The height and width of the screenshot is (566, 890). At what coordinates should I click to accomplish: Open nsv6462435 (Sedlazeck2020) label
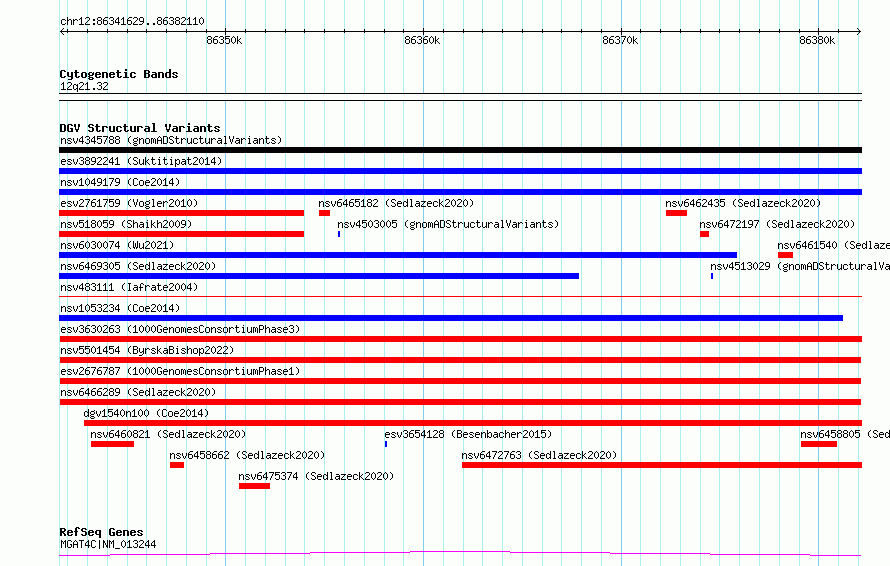pyautogui.click(x=743, y=203)
